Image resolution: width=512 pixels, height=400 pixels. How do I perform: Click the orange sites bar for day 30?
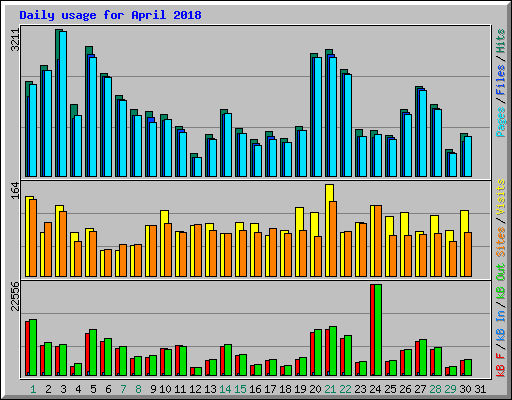pos(468,255)
